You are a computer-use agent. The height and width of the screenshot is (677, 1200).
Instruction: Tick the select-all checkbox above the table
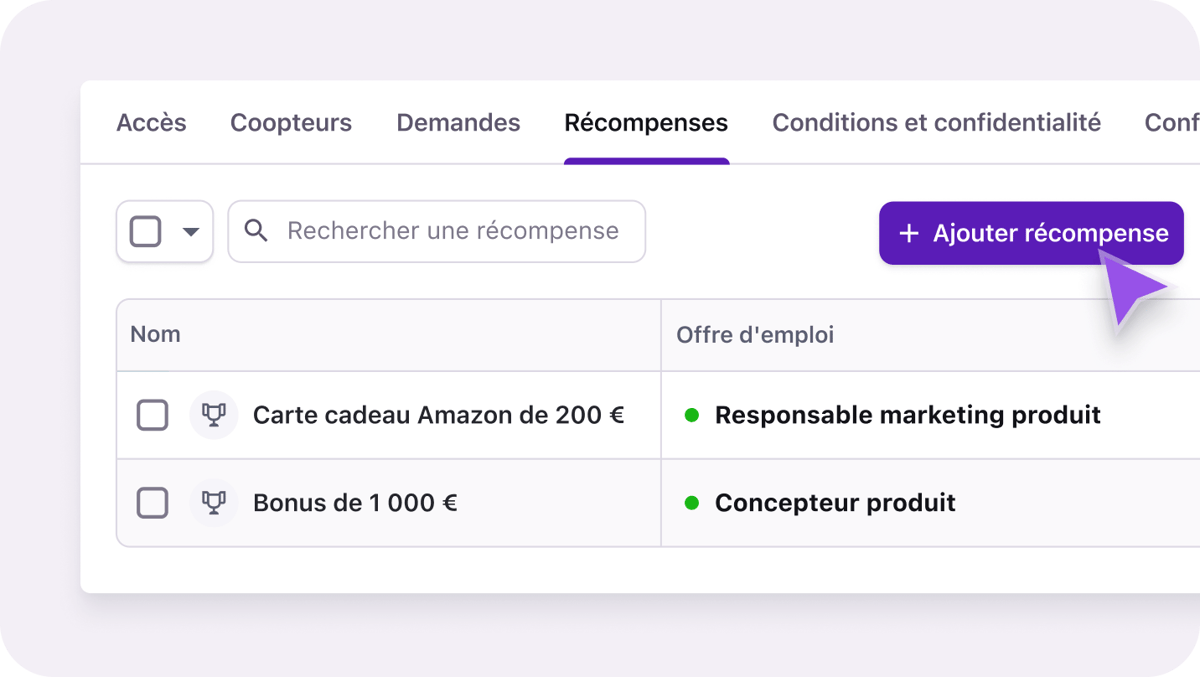[146, 232]
